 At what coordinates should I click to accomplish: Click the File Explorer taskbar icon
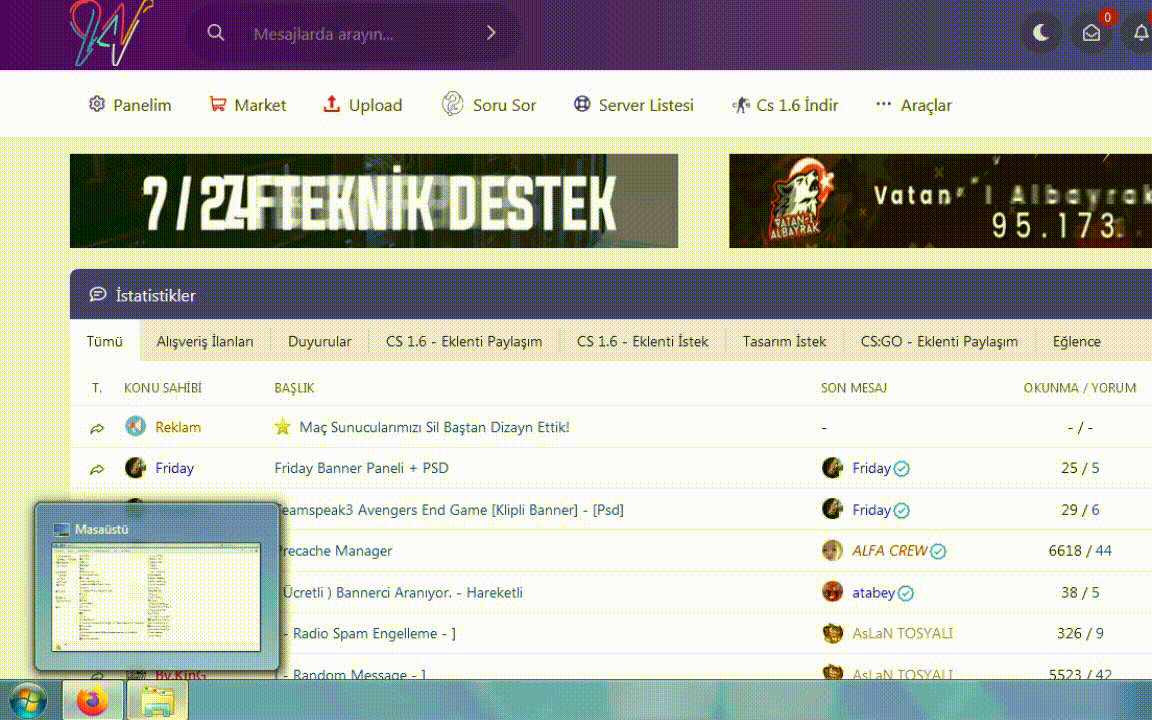click(x=157, y=700)
